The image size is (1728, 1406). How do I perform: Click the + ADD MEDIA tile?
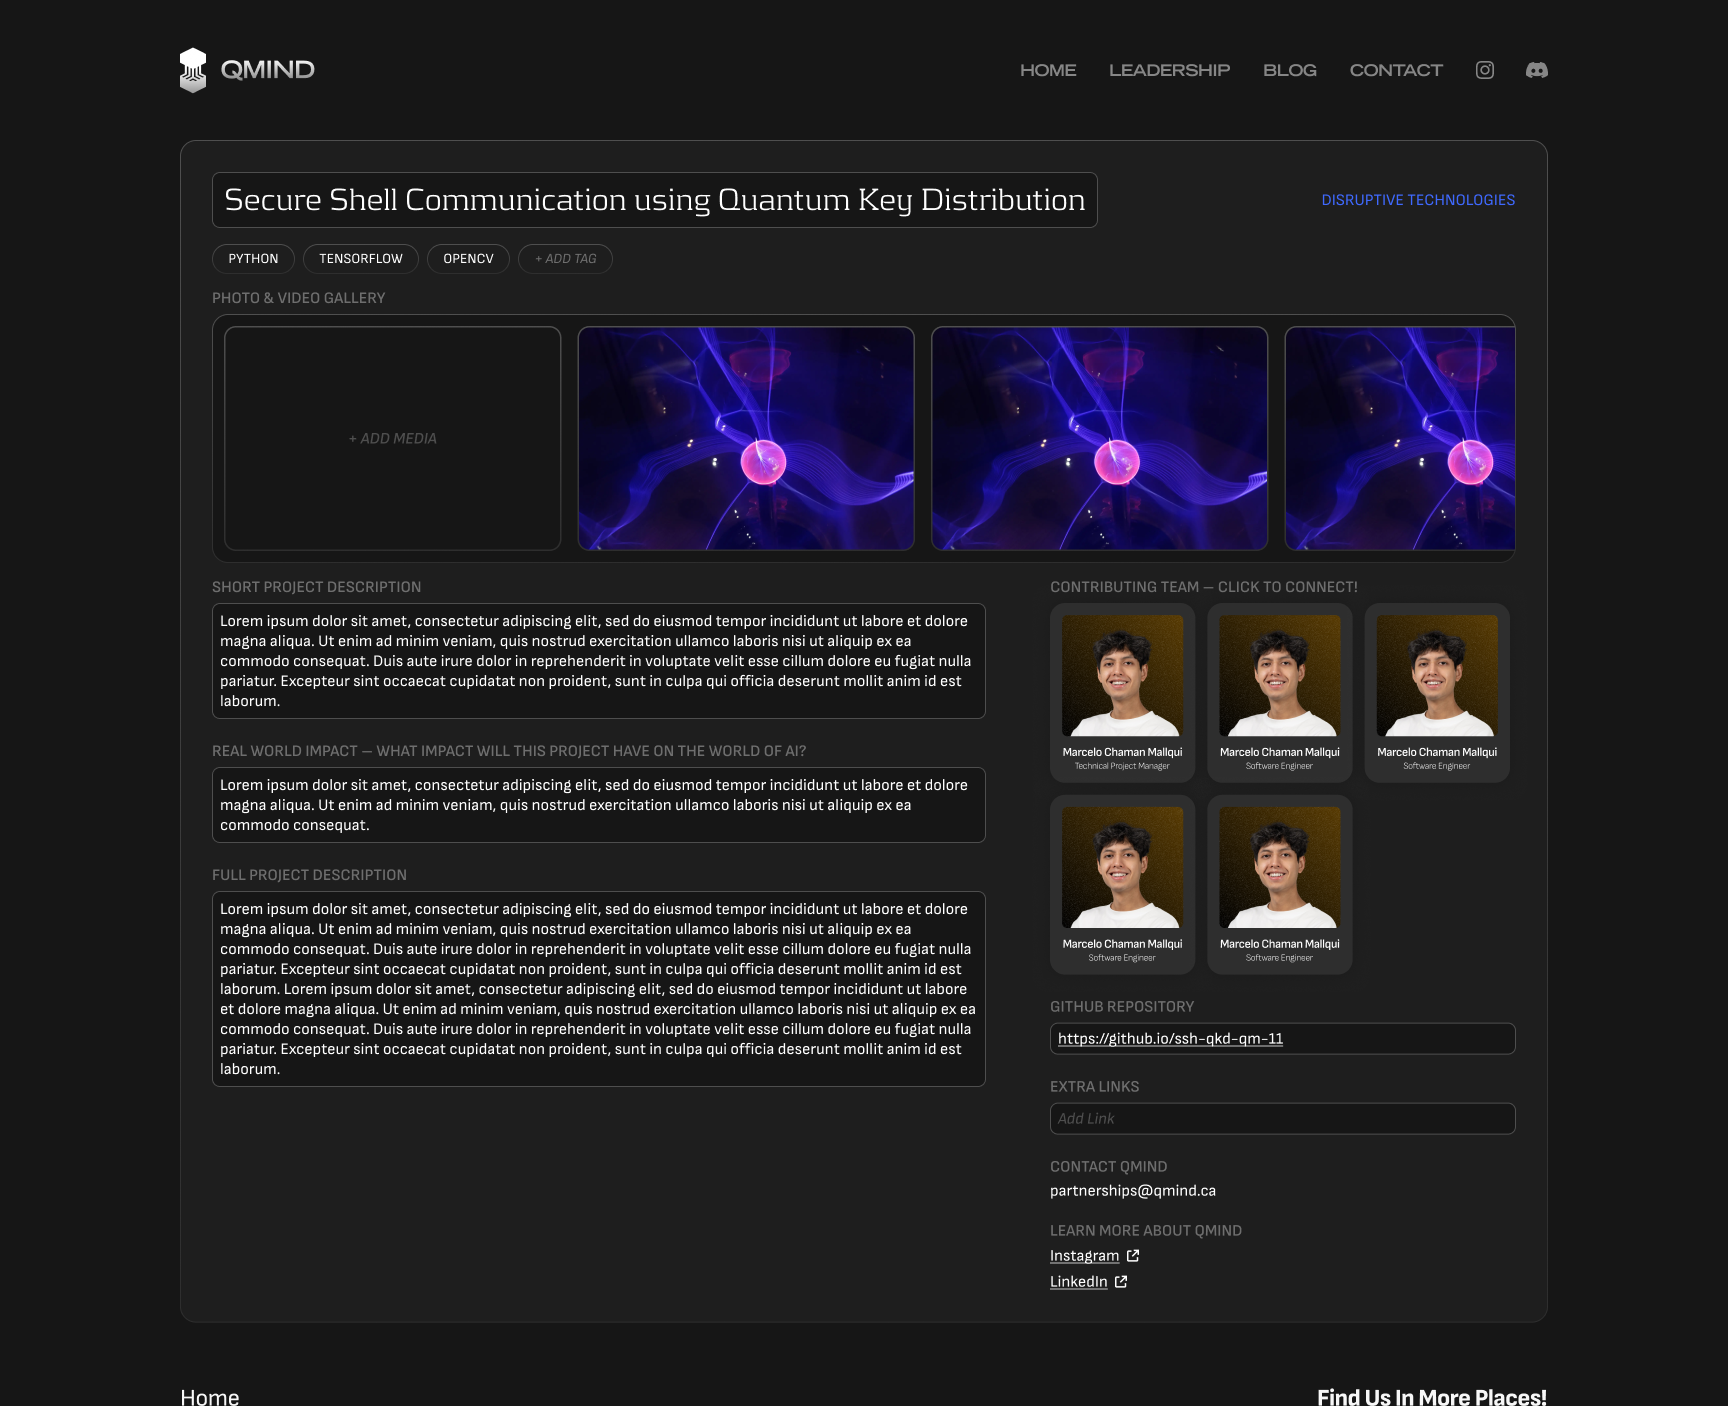tap(393, 439)
